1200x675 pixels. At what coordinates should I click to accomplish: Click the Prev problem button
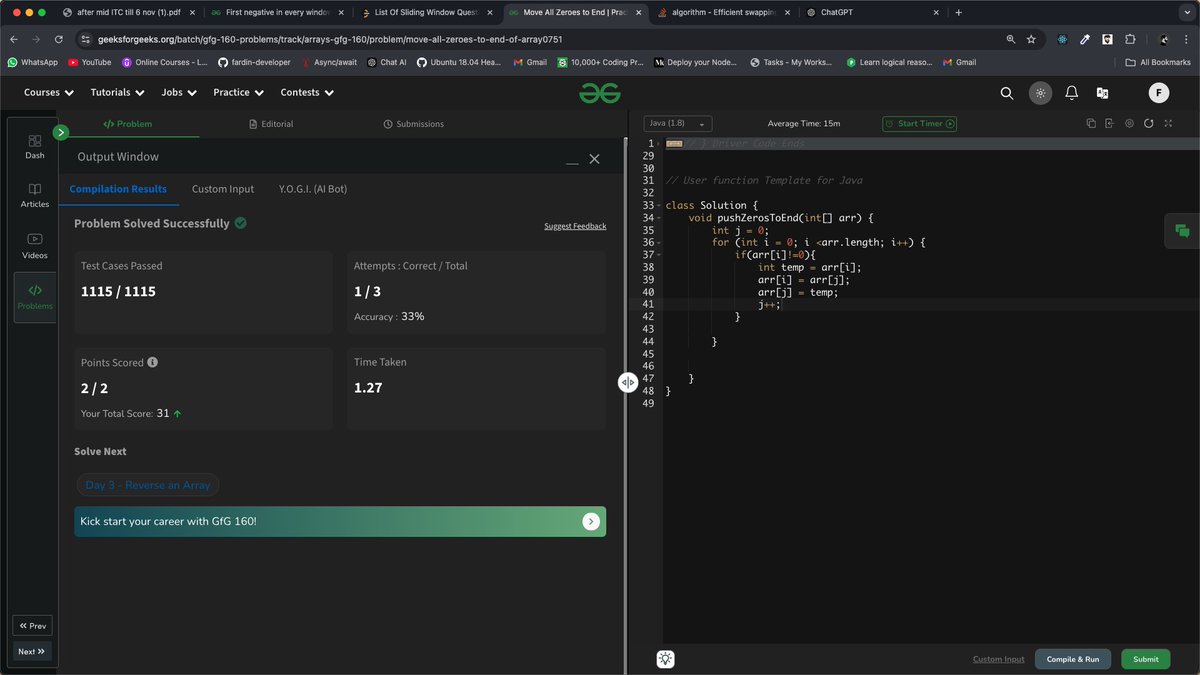coord(32,626)
